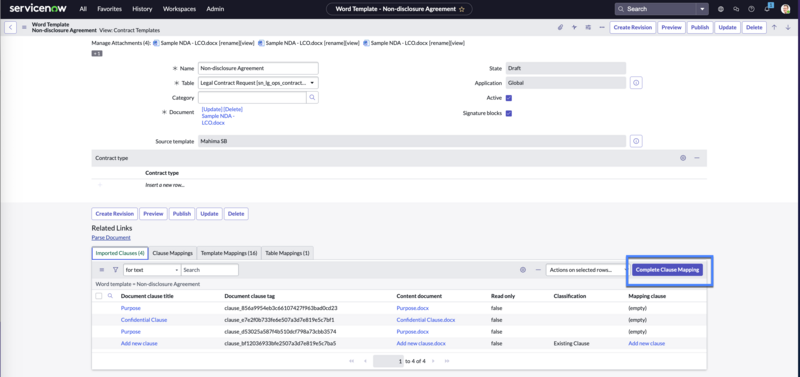Click Preview button above Related Links

coord(153,214)
